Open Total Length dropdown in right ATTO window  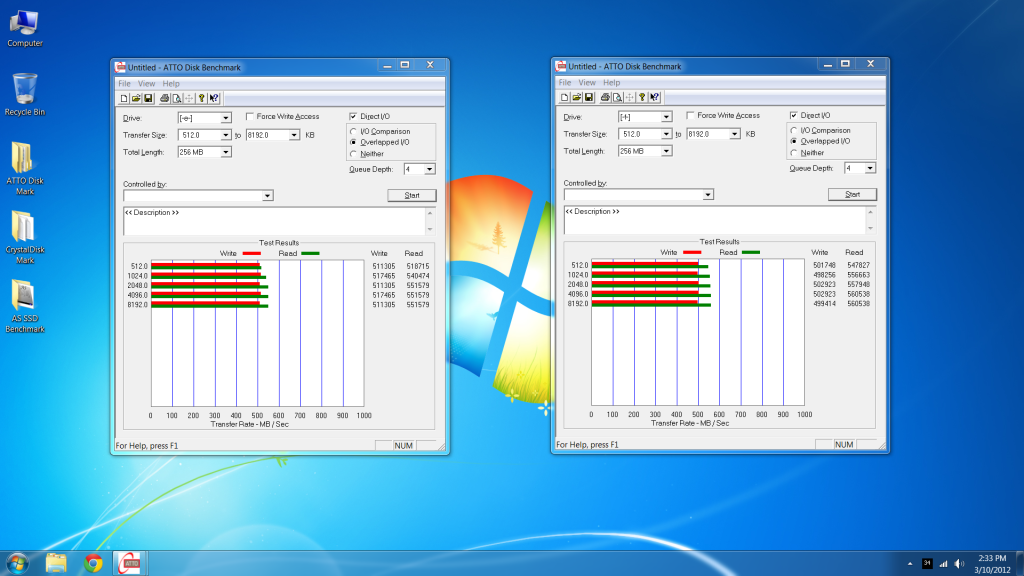click(666, 151)
